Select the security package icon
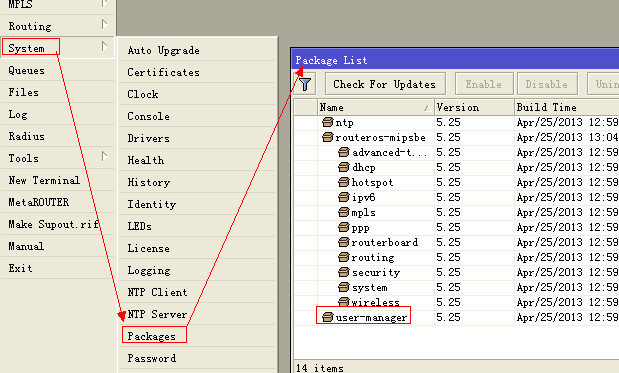Image resolution: width=619 pixels, height=373 pixels. pyautogui.click(x=344, y=272)
